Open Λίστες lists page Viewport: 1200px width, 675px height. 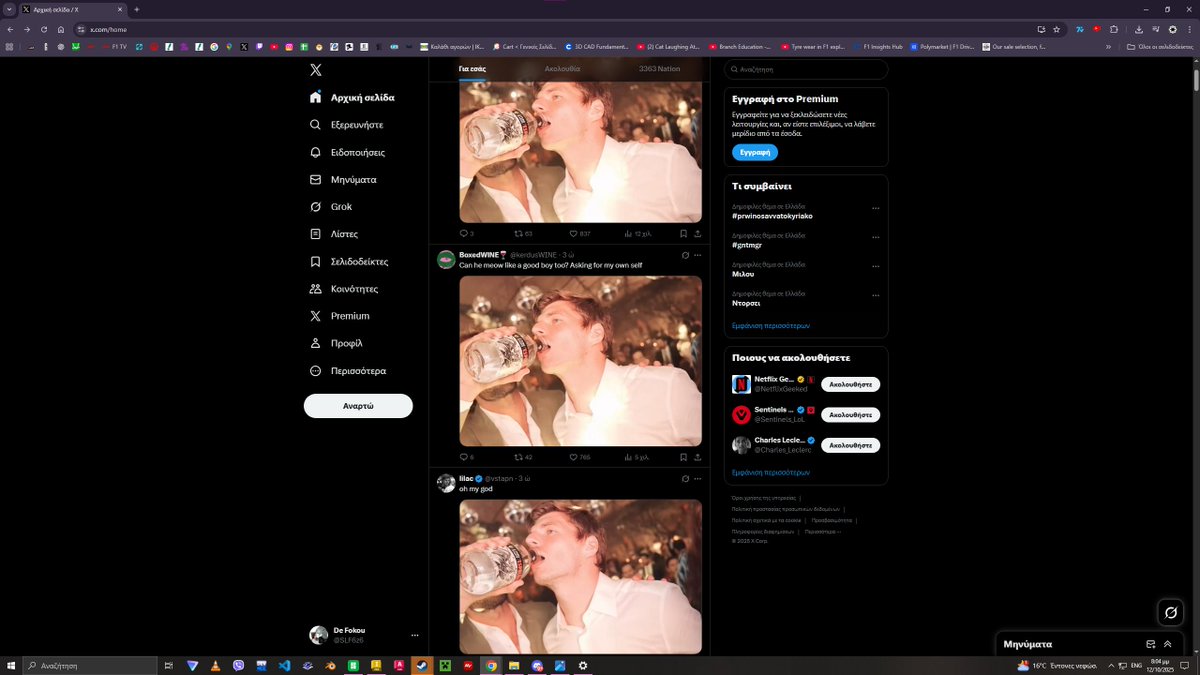click(333, 234)
